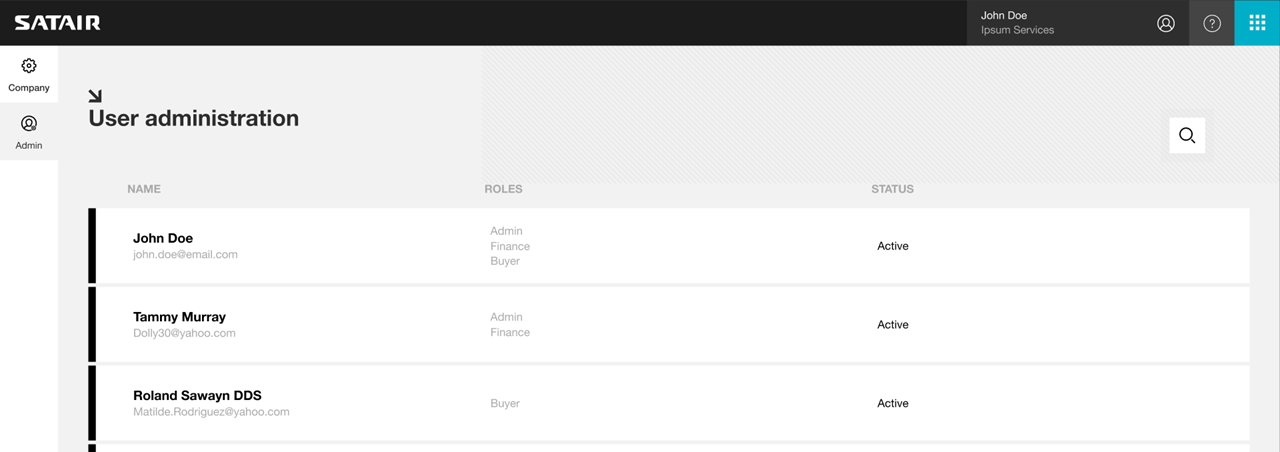Viewport: 1280px width, 452px height.
Task: Open the apps grid menu icon
Action: (x=1258, y=23)
